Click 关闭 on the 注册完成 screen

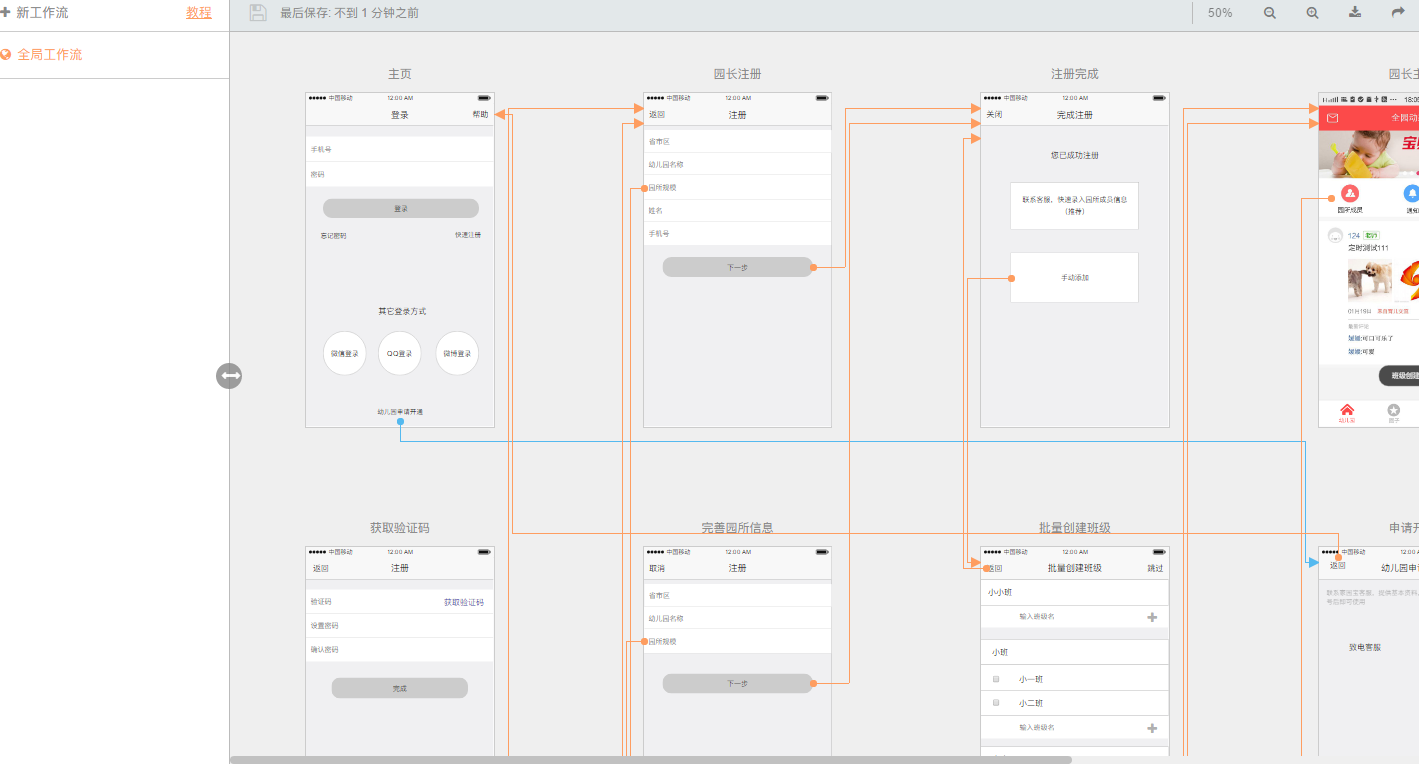994,115
